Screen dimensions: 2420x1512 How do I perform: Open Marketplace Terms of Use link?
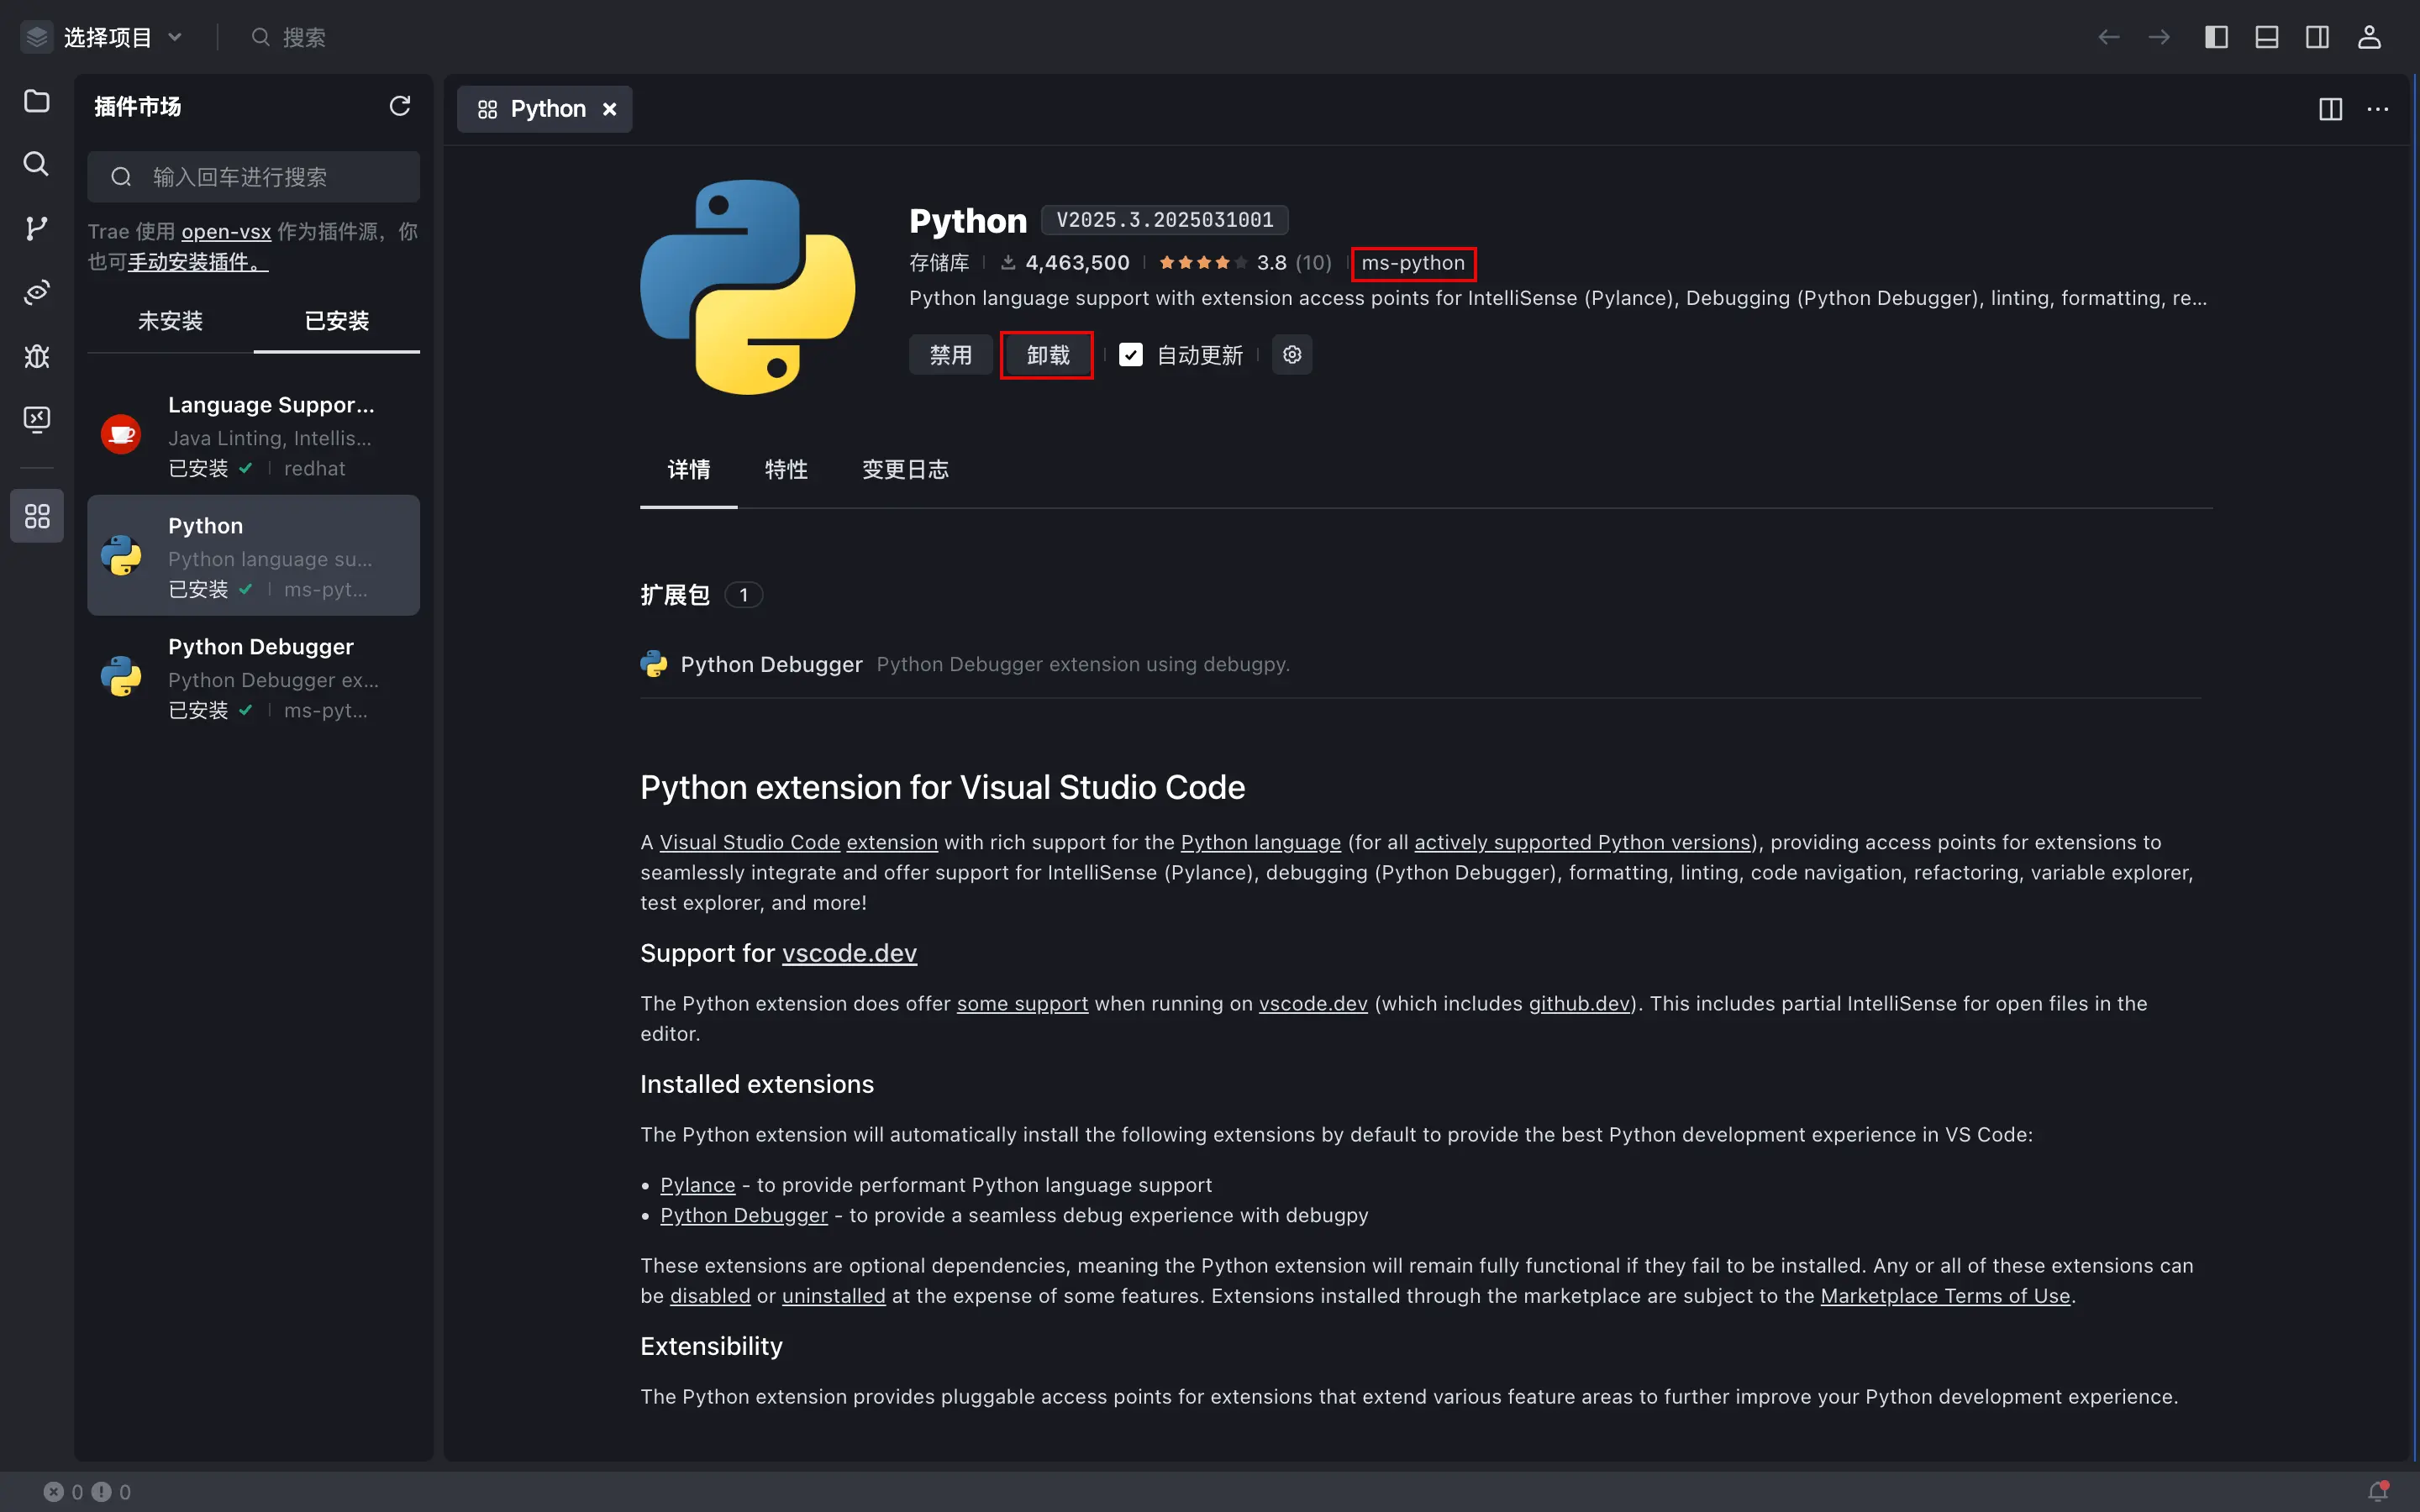1945,1296
